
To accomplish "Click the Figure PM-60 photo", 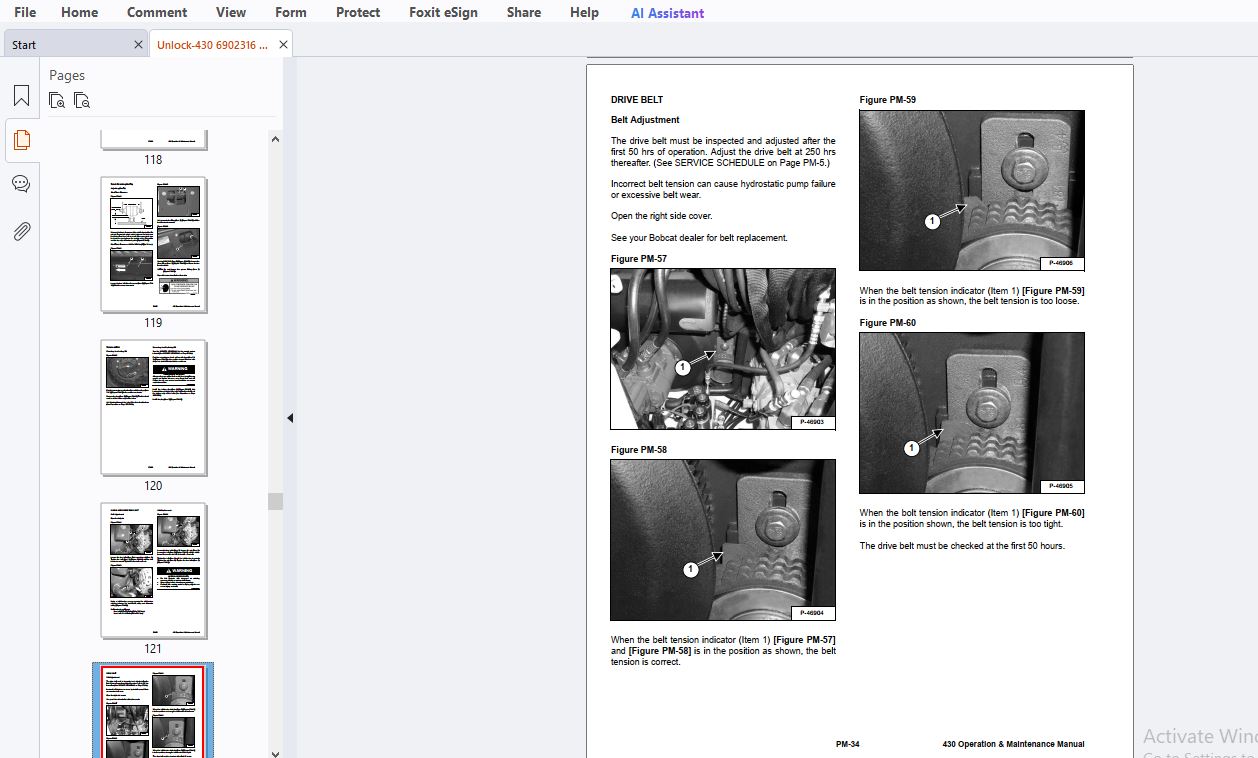I will pos(972,413).
